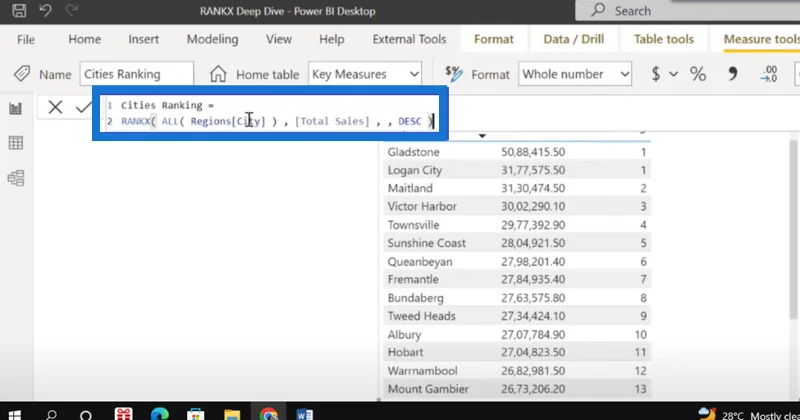Apply percentage format
Viewport: 800px width, 420px height.
point(698,75)
